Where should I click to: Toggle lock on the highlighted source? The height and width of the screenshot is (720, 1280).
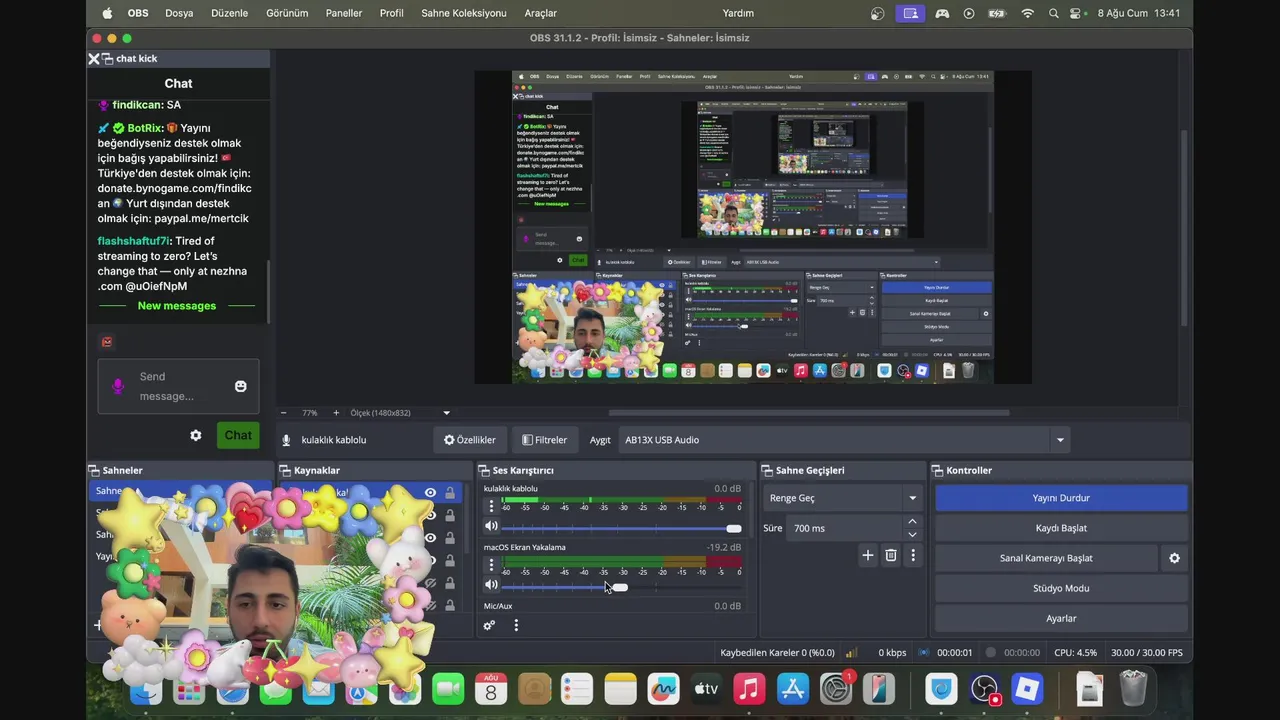[x=450, y=493]
